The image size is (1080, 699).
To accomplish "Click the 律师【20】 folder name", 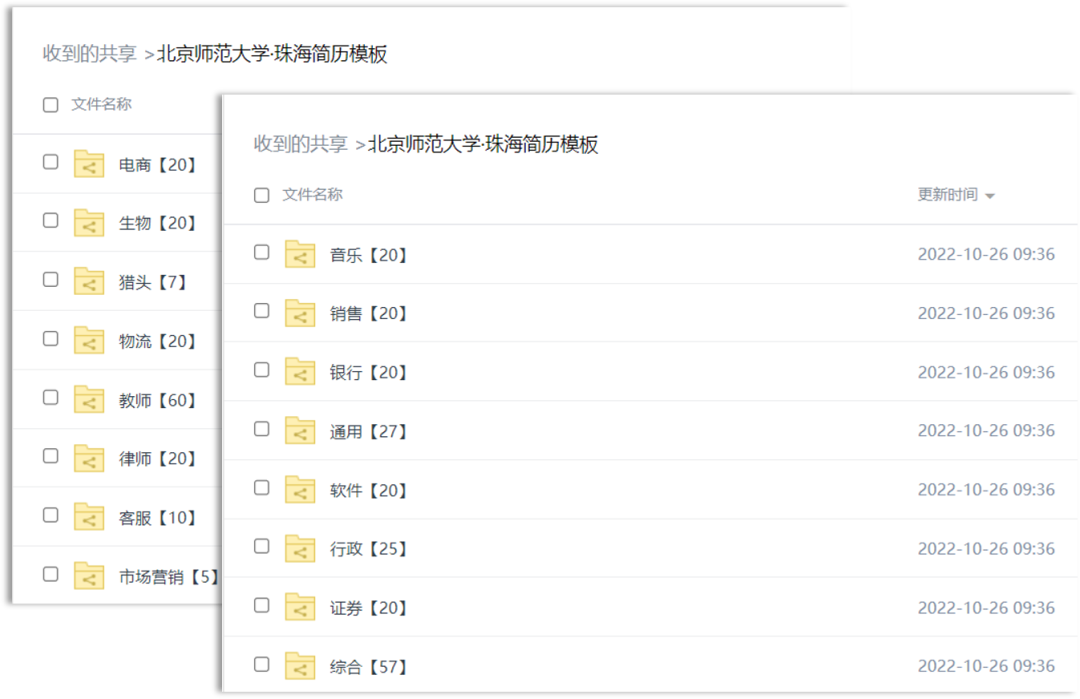I will coord(158,459).
